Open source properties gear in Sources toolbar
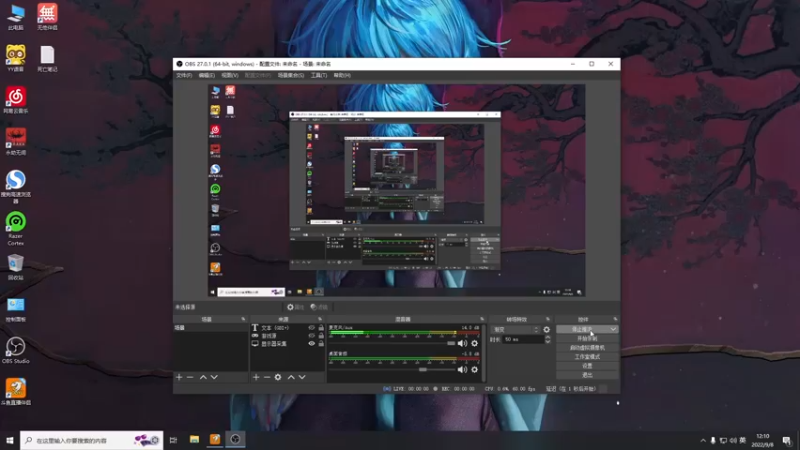Screen dimensions: 800x450 click(x=278, y=377)
